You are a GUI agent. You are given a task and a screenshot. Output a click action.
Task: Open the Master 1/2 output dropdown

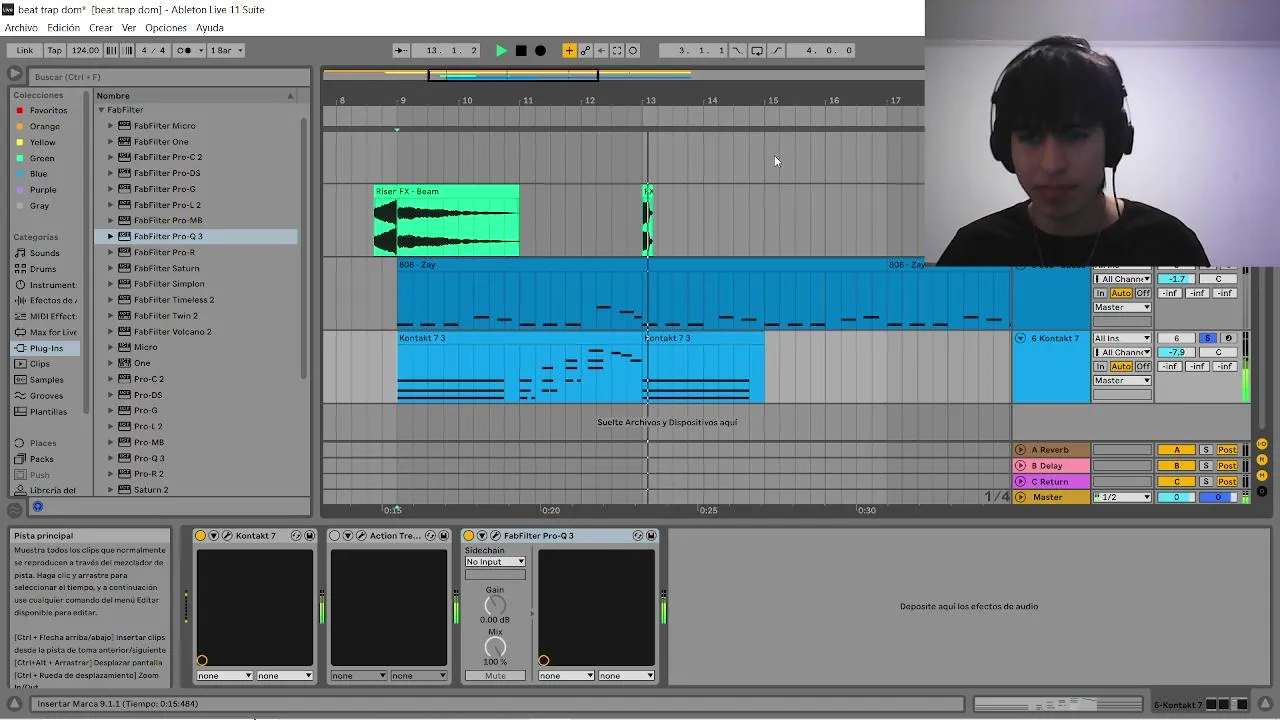[1122, 497]
